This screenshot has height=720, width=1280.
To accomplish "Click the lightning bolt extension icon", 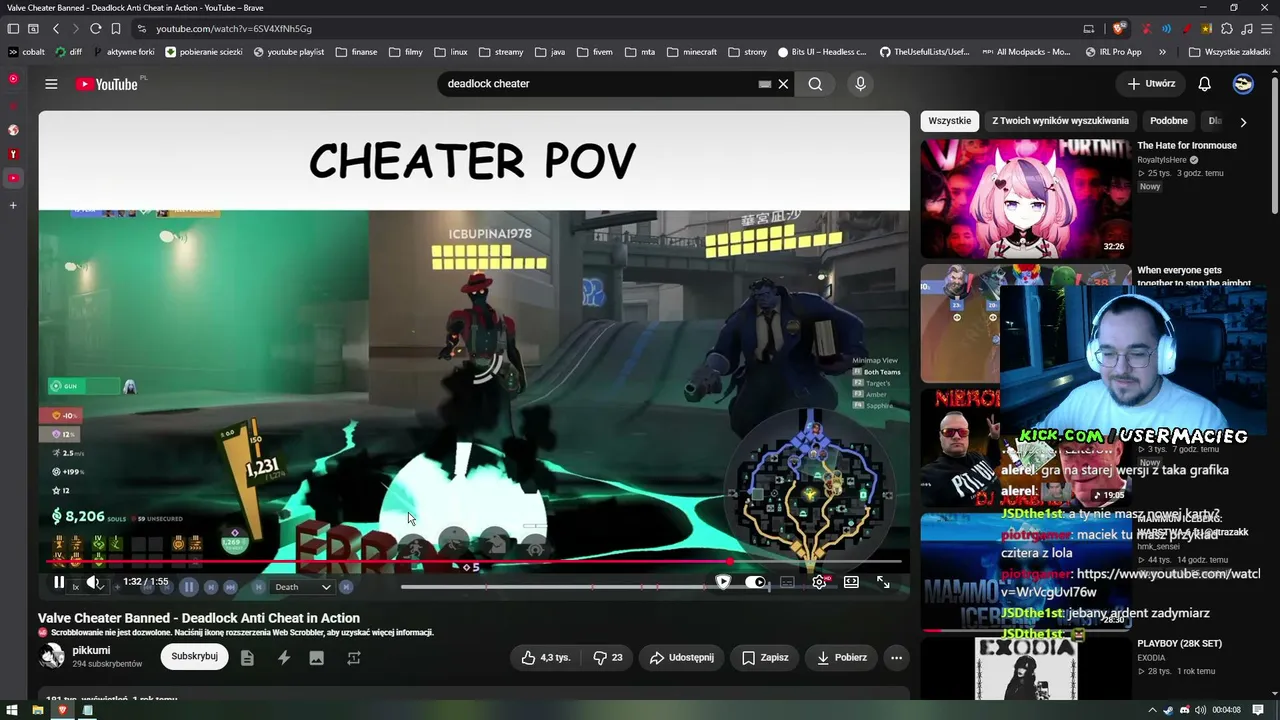I will click(283, 658).
